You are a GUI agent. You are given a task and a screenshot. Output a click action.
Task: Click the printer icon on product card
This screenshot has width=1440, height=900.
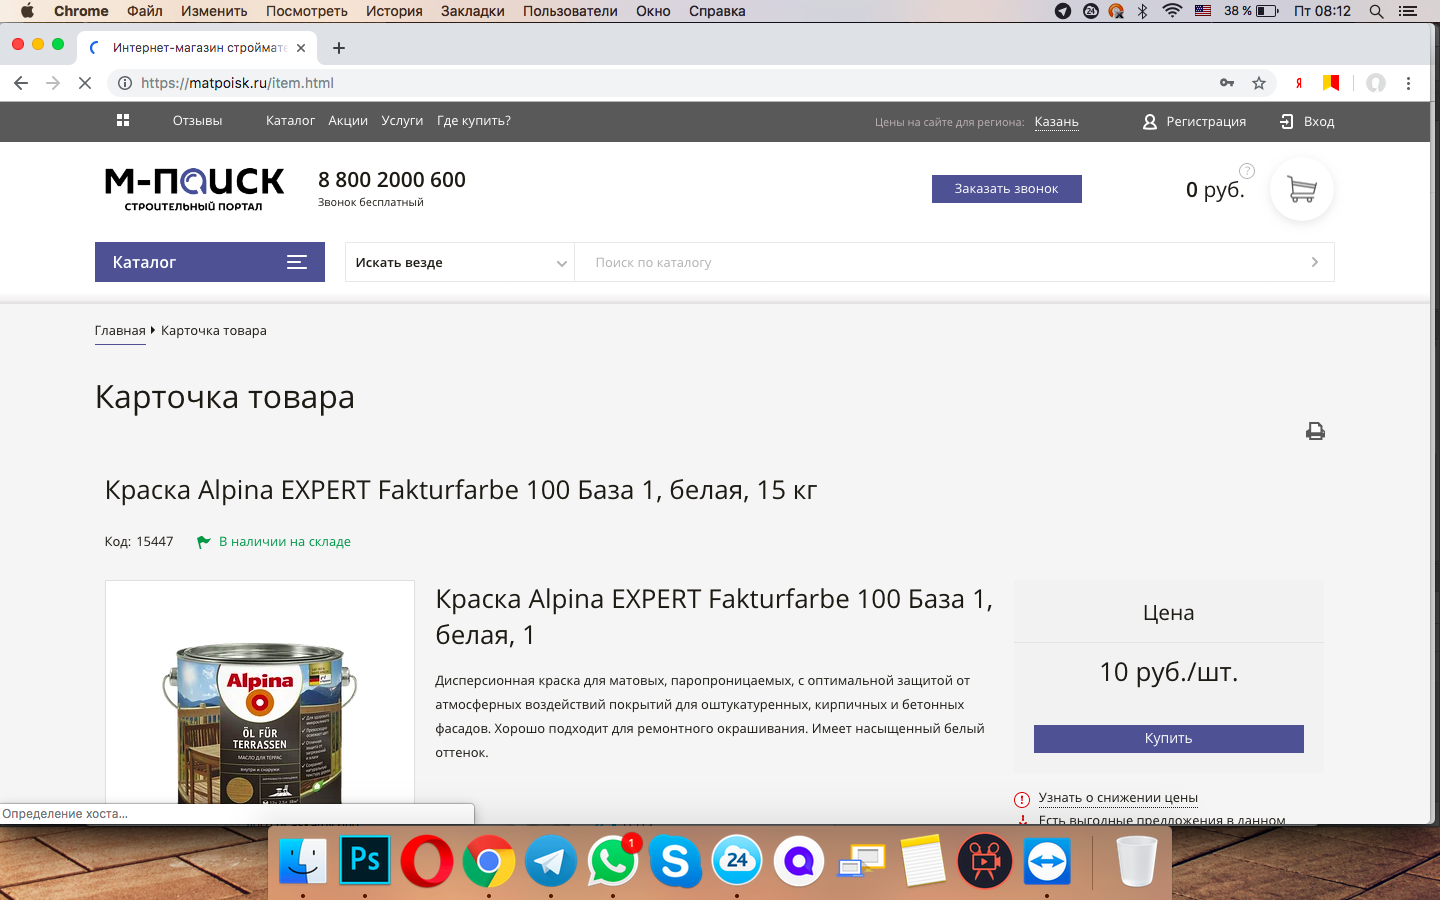pyautogui.click(x=1315, y=431)
